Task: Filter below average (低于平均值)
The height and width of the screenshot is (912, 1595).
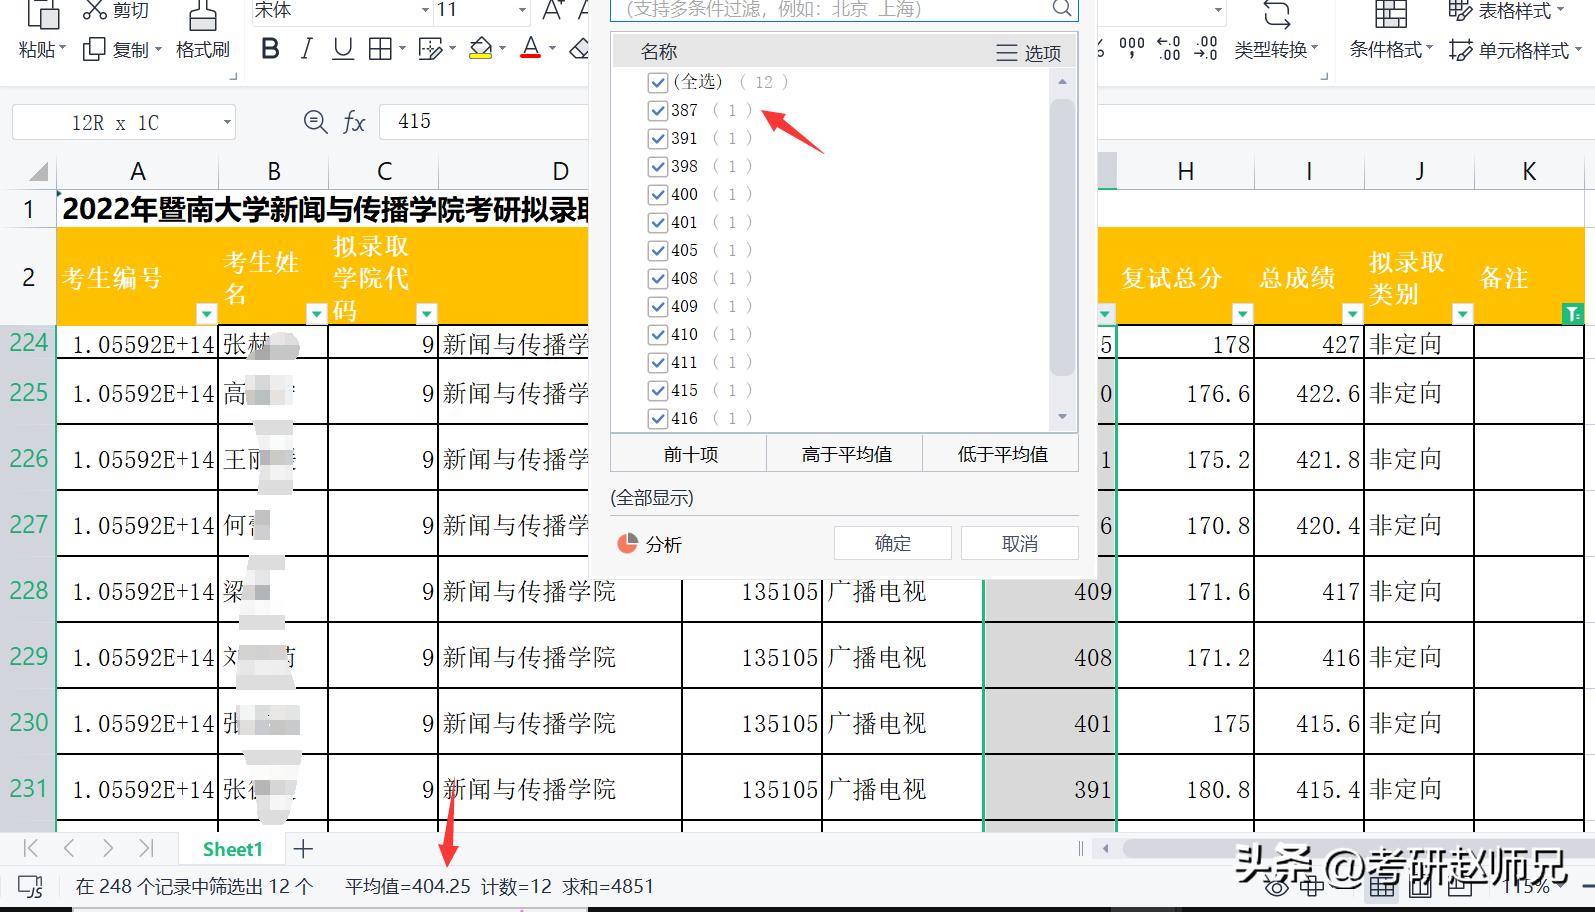Action: coord(1002,454)
